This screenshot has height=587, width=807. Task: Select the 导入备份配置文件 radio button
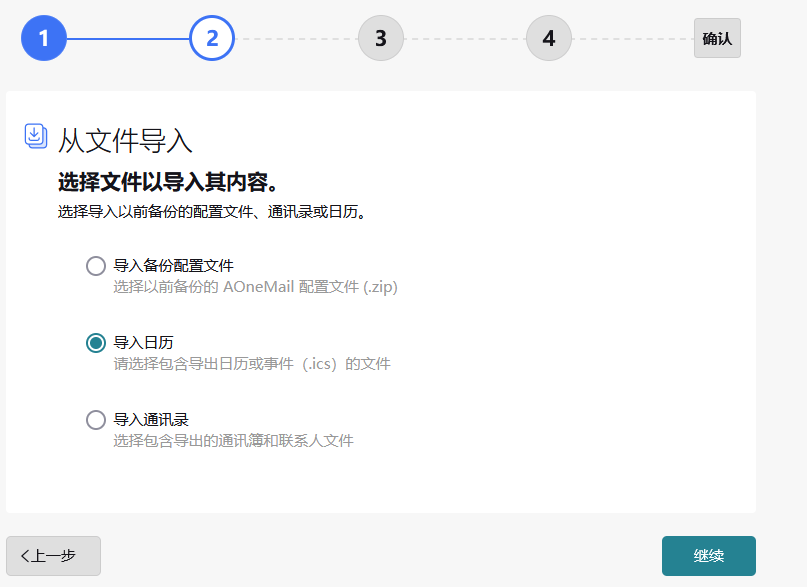pyautogui.click(x=96, y=266)
